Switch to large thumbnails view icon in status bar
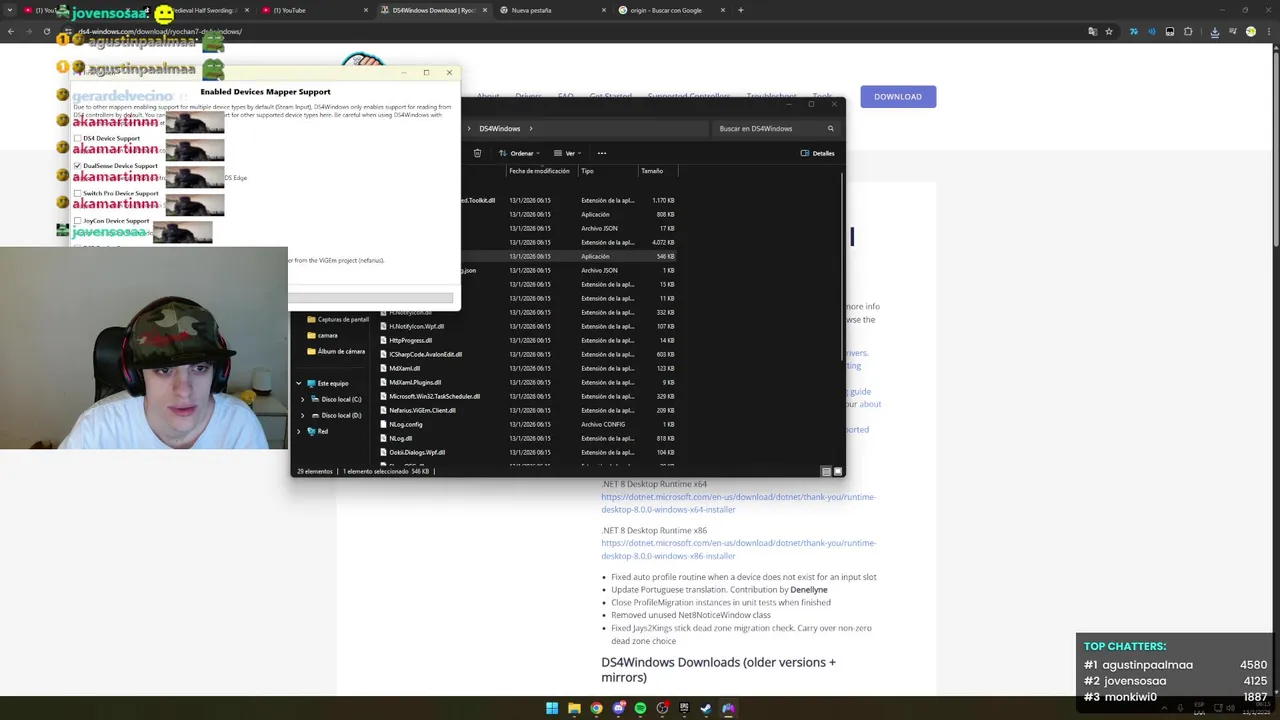Screen dimensions: 1280x720 pyautogui.click(x=838, y=471)
